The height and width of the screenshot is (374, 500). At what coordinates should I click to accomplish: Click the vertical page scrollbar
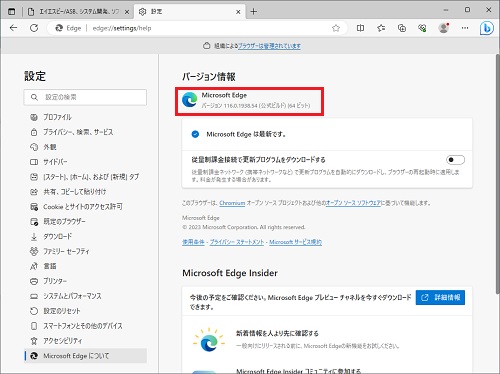(497, 173)
